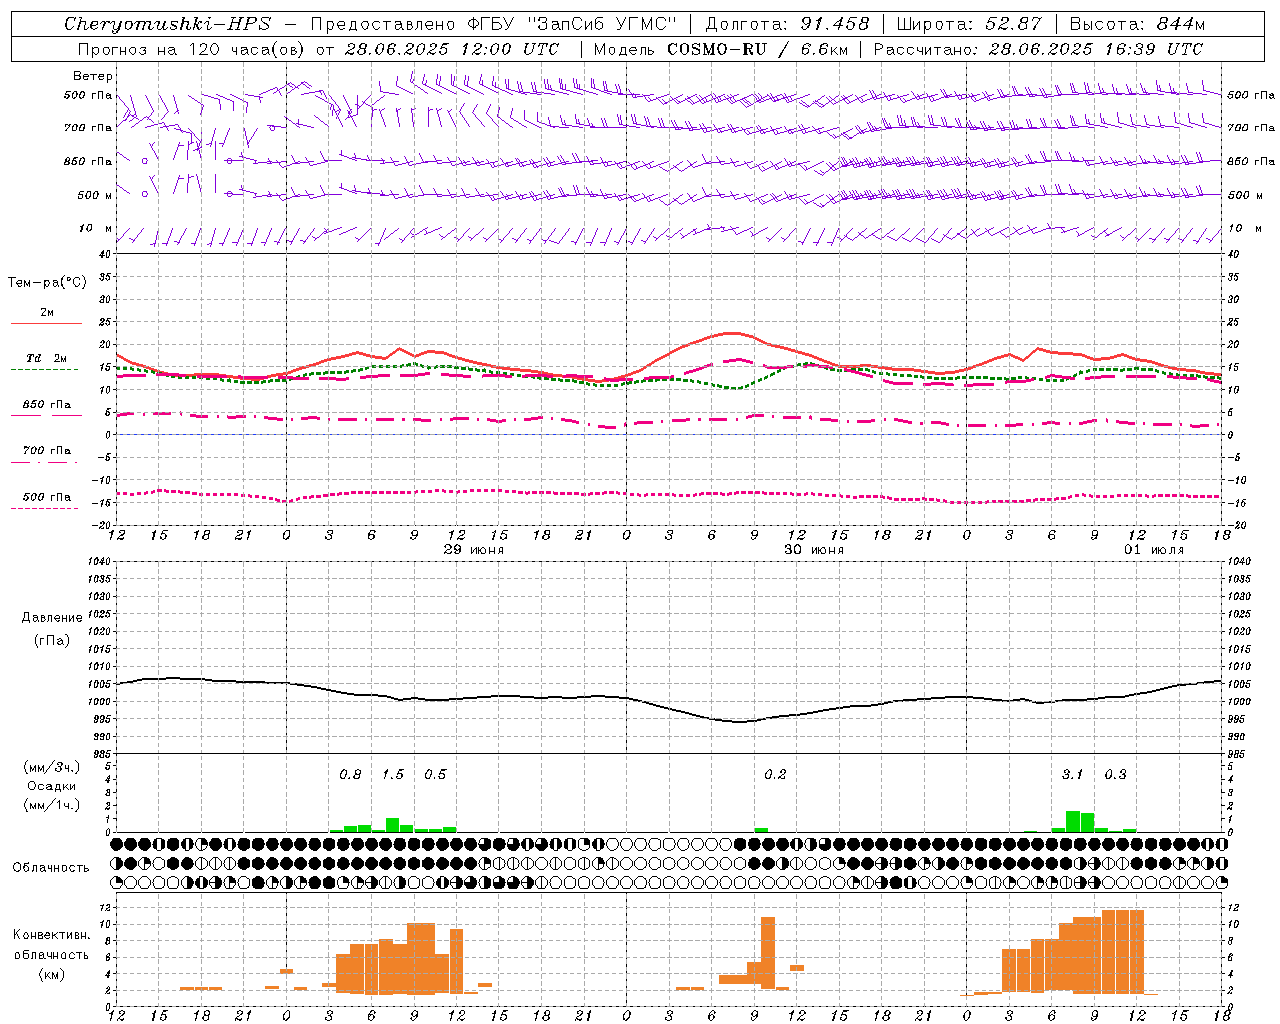The width and height of the screenshot is (1280, 1024).
Task: Click the 0.3 precipitation total
Action: coord(1115,774)
